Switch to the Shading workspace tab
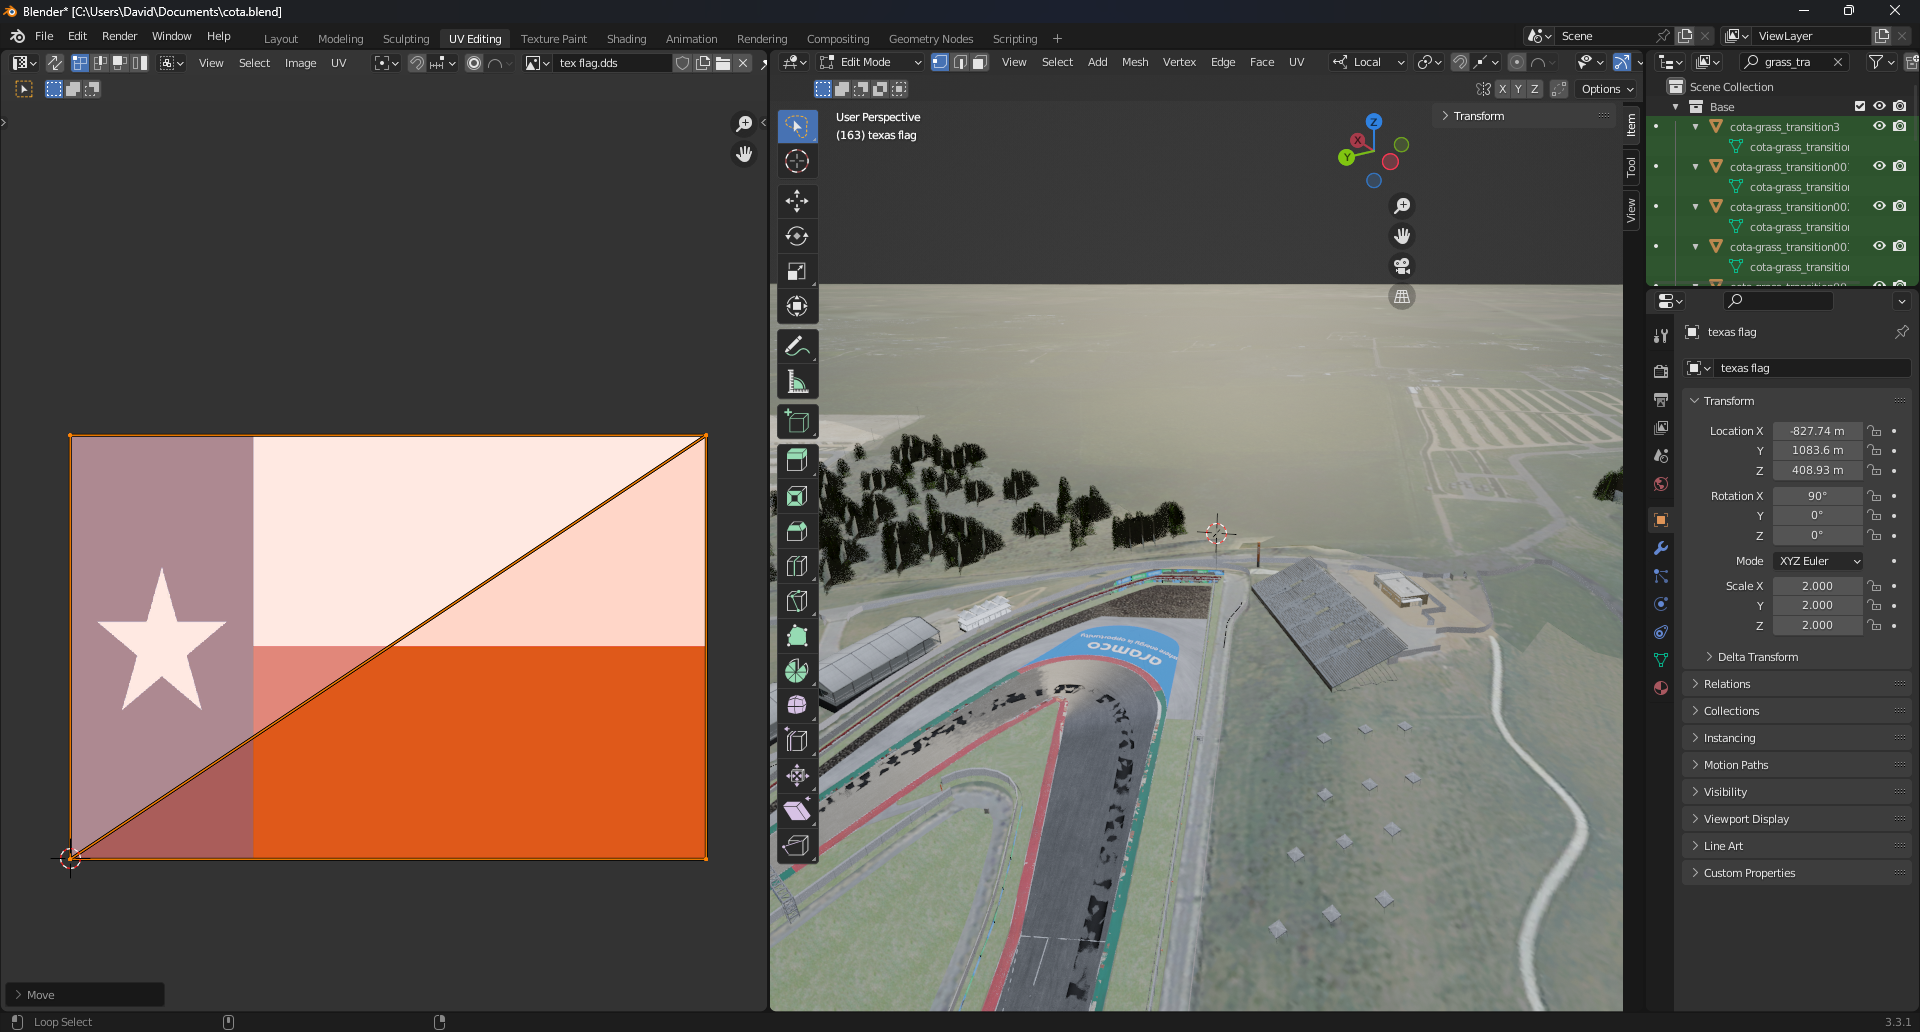 point(626,39)
